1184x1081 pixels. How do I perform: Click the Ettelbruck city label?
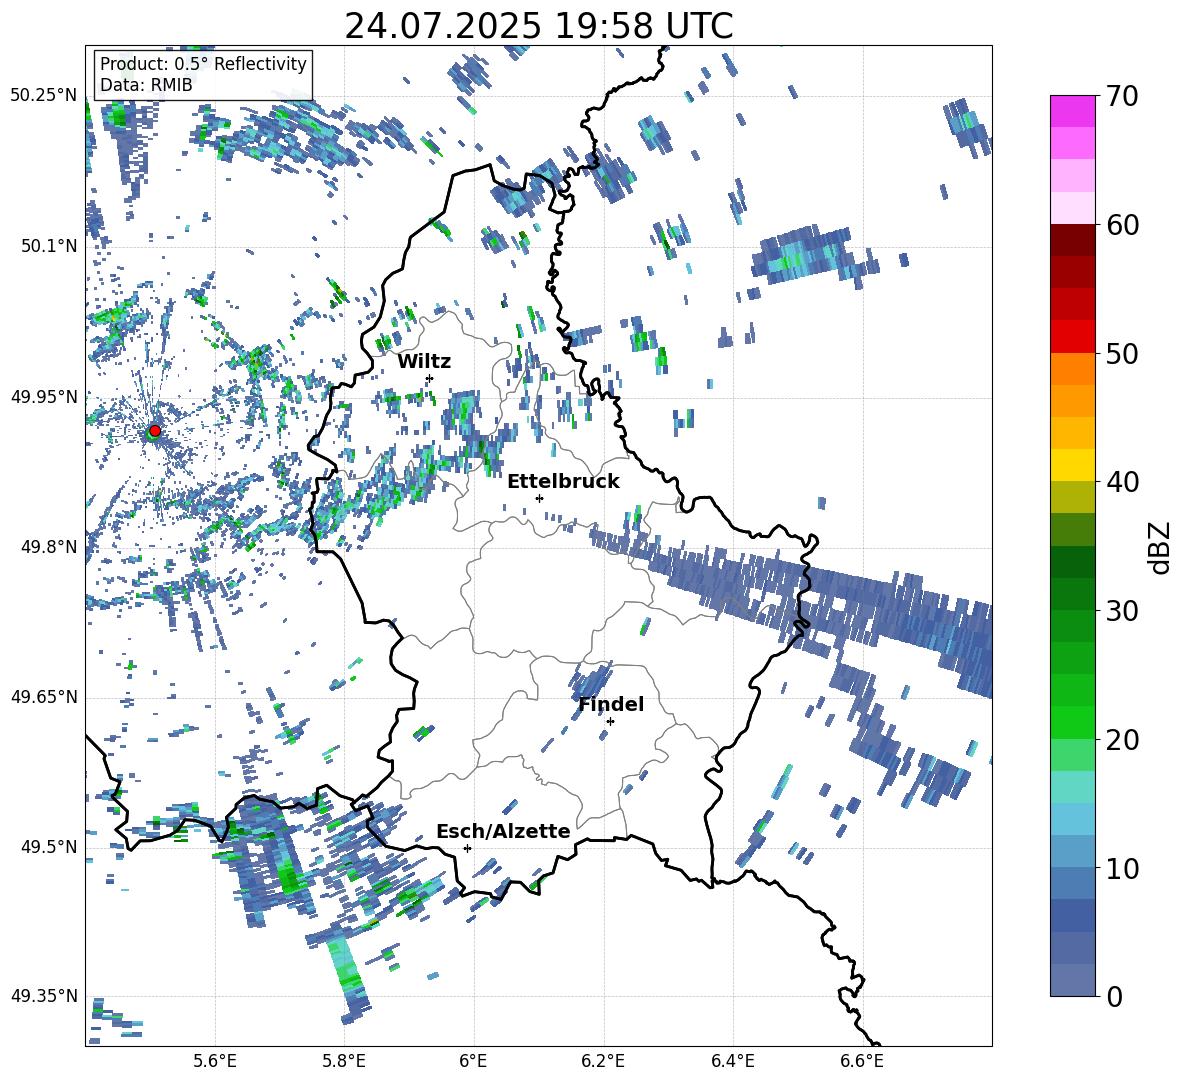point(563,482)
